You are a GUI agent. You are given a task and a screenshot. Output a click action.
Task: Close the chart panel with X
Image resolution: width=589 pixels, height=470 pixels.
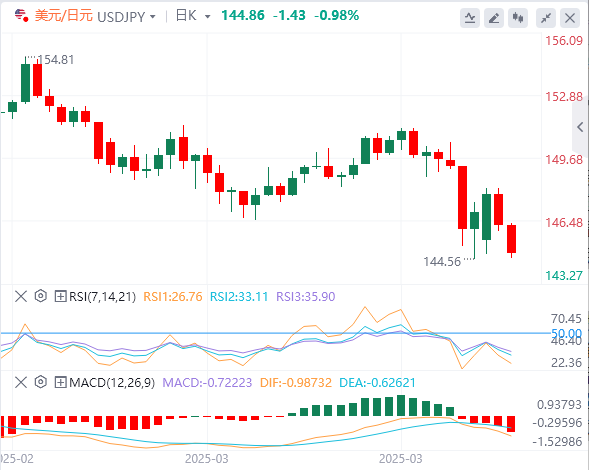[570, 18]
